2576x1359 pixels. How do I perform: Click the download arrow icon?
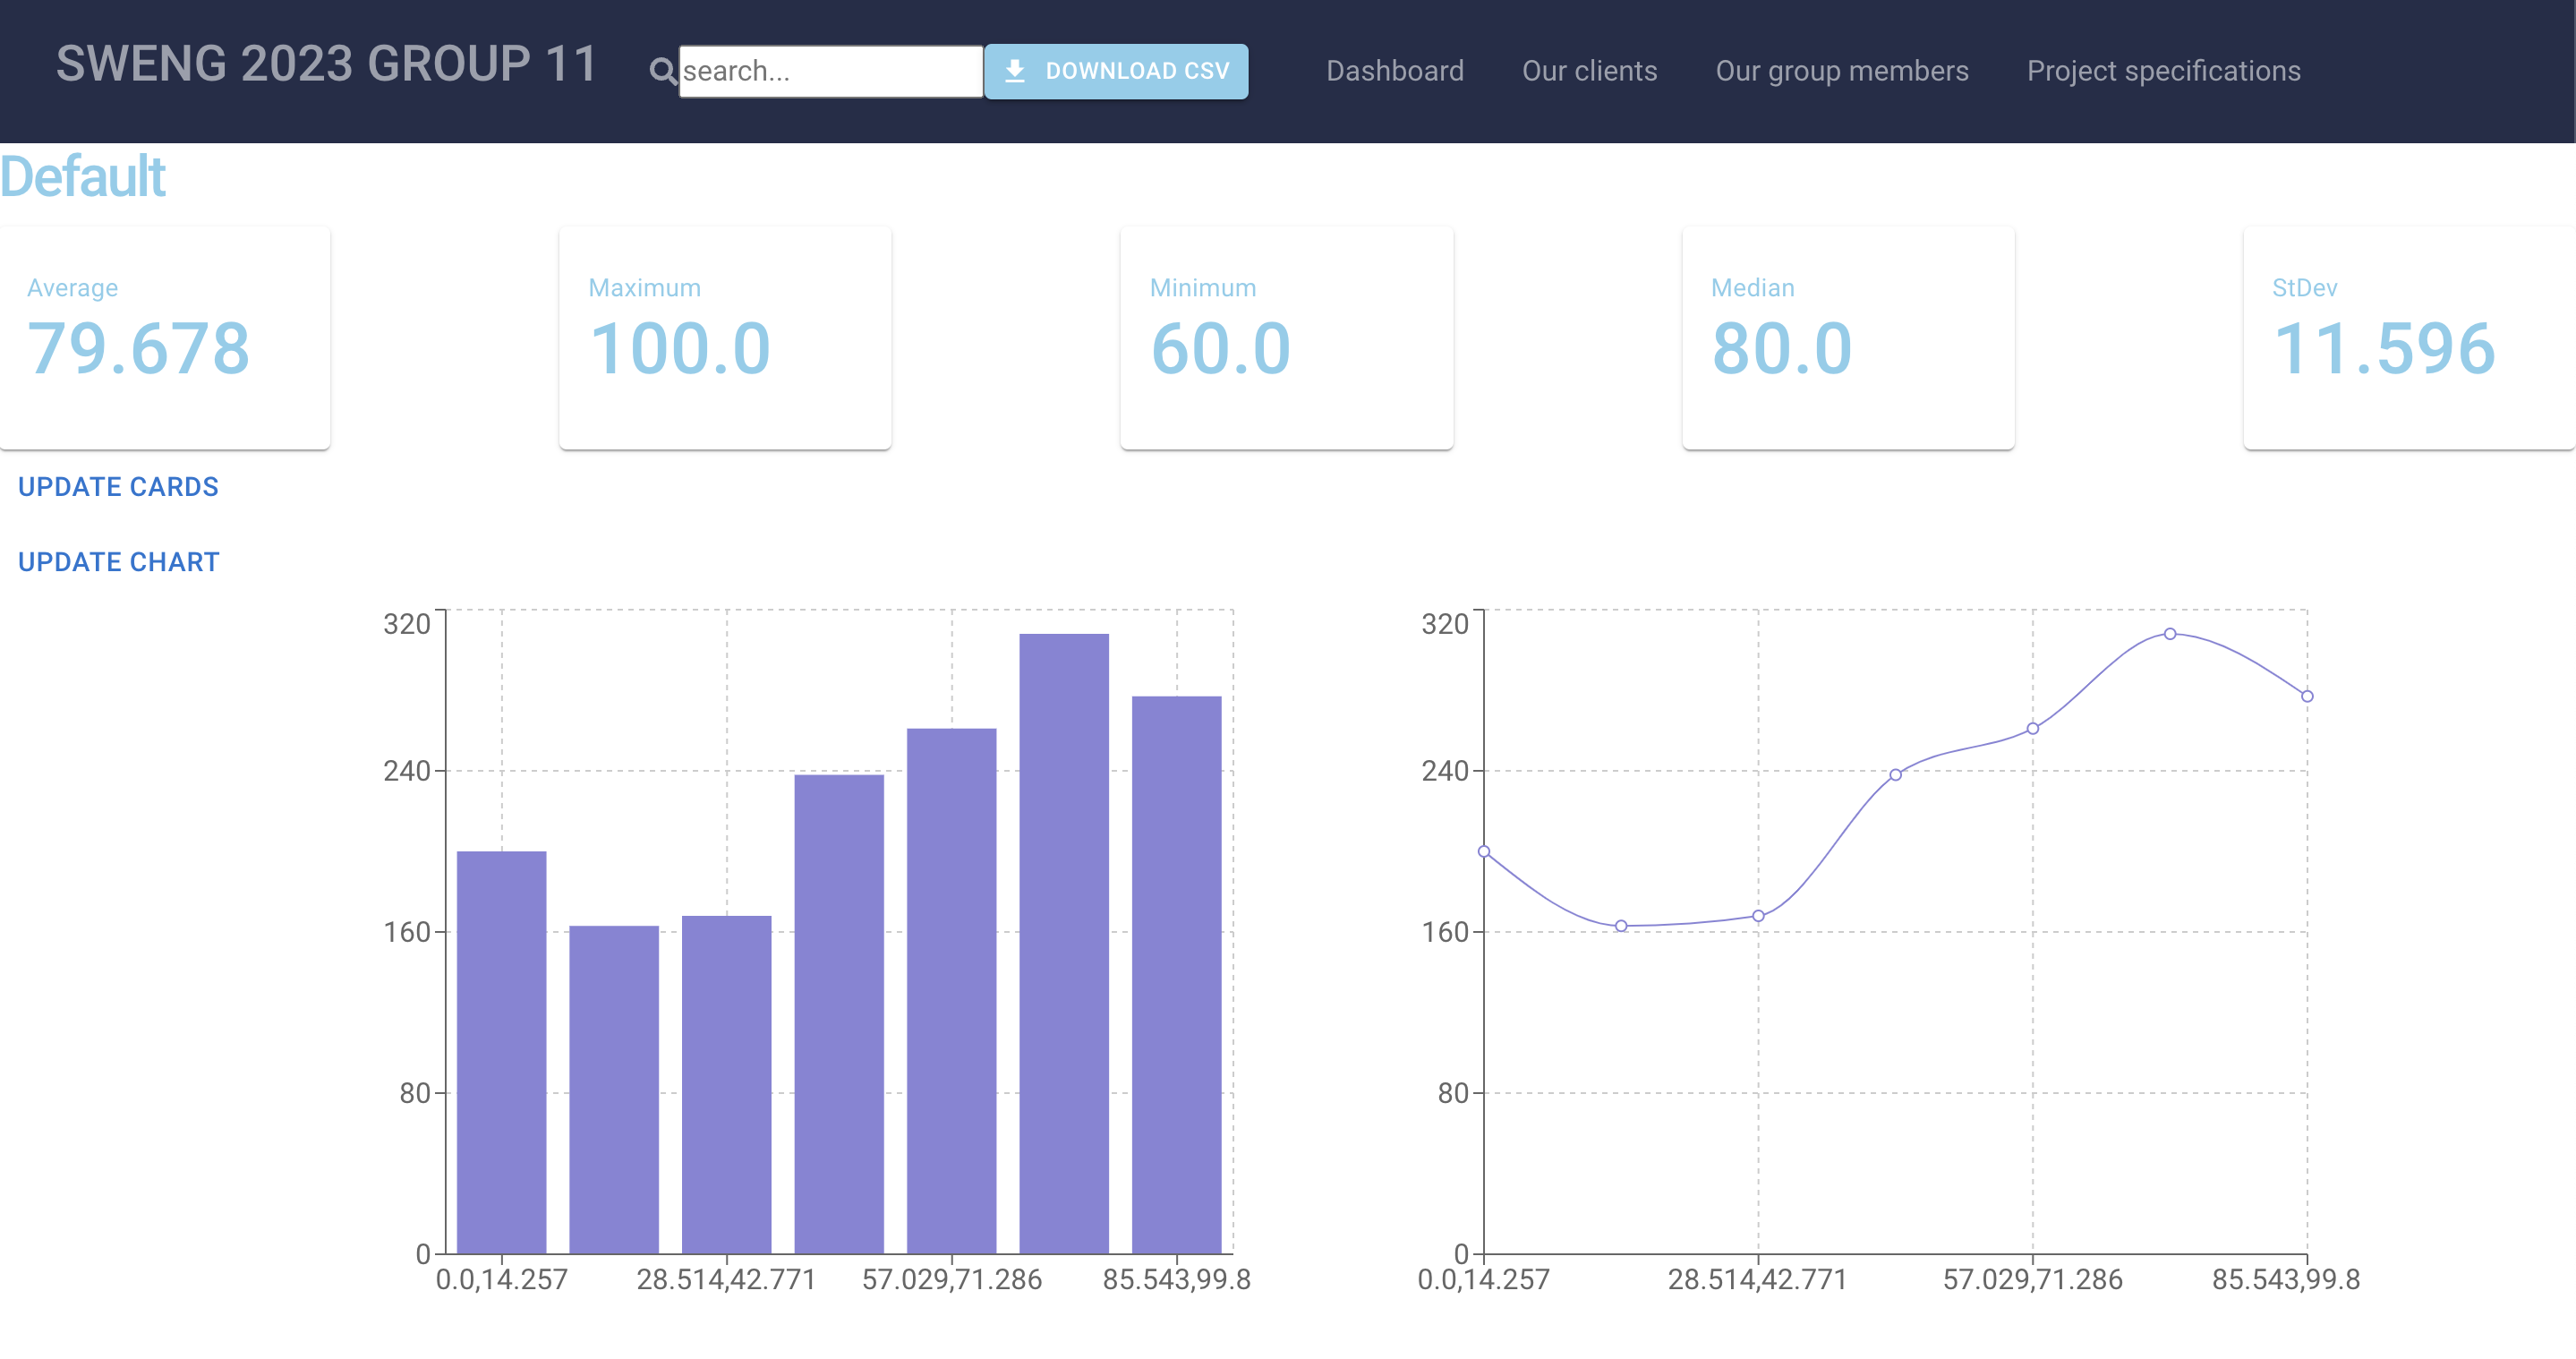tap(1014, 71)
